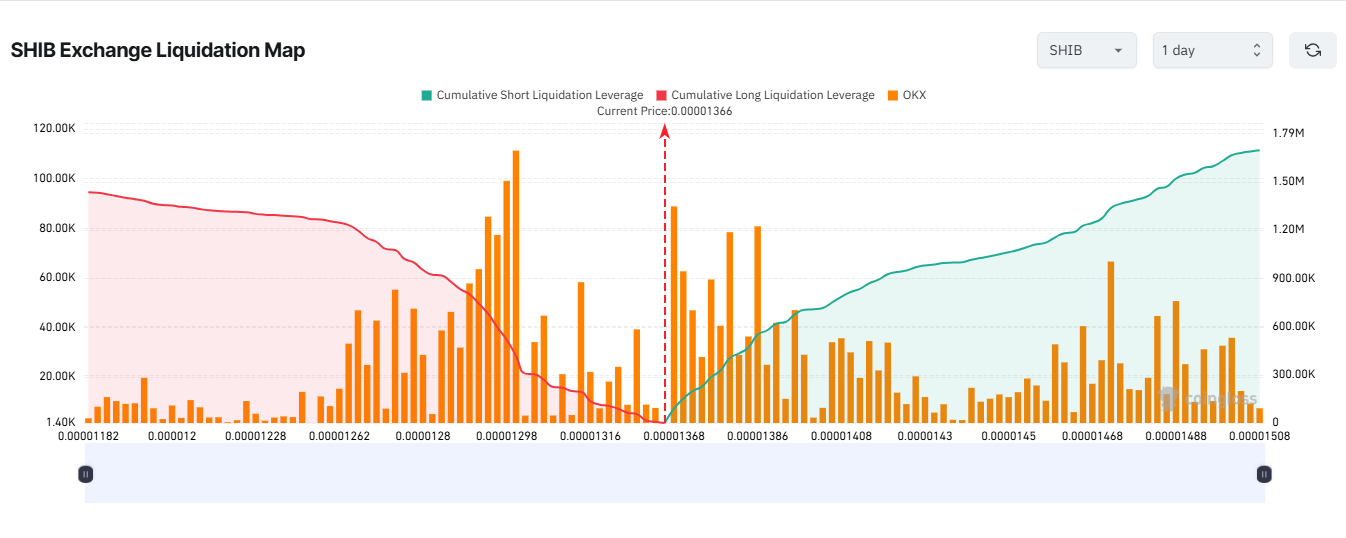This screenshot has width=1346, height=538.
Task: Click the 0.0000145 x-axis label
Action: coord(1009,436)
